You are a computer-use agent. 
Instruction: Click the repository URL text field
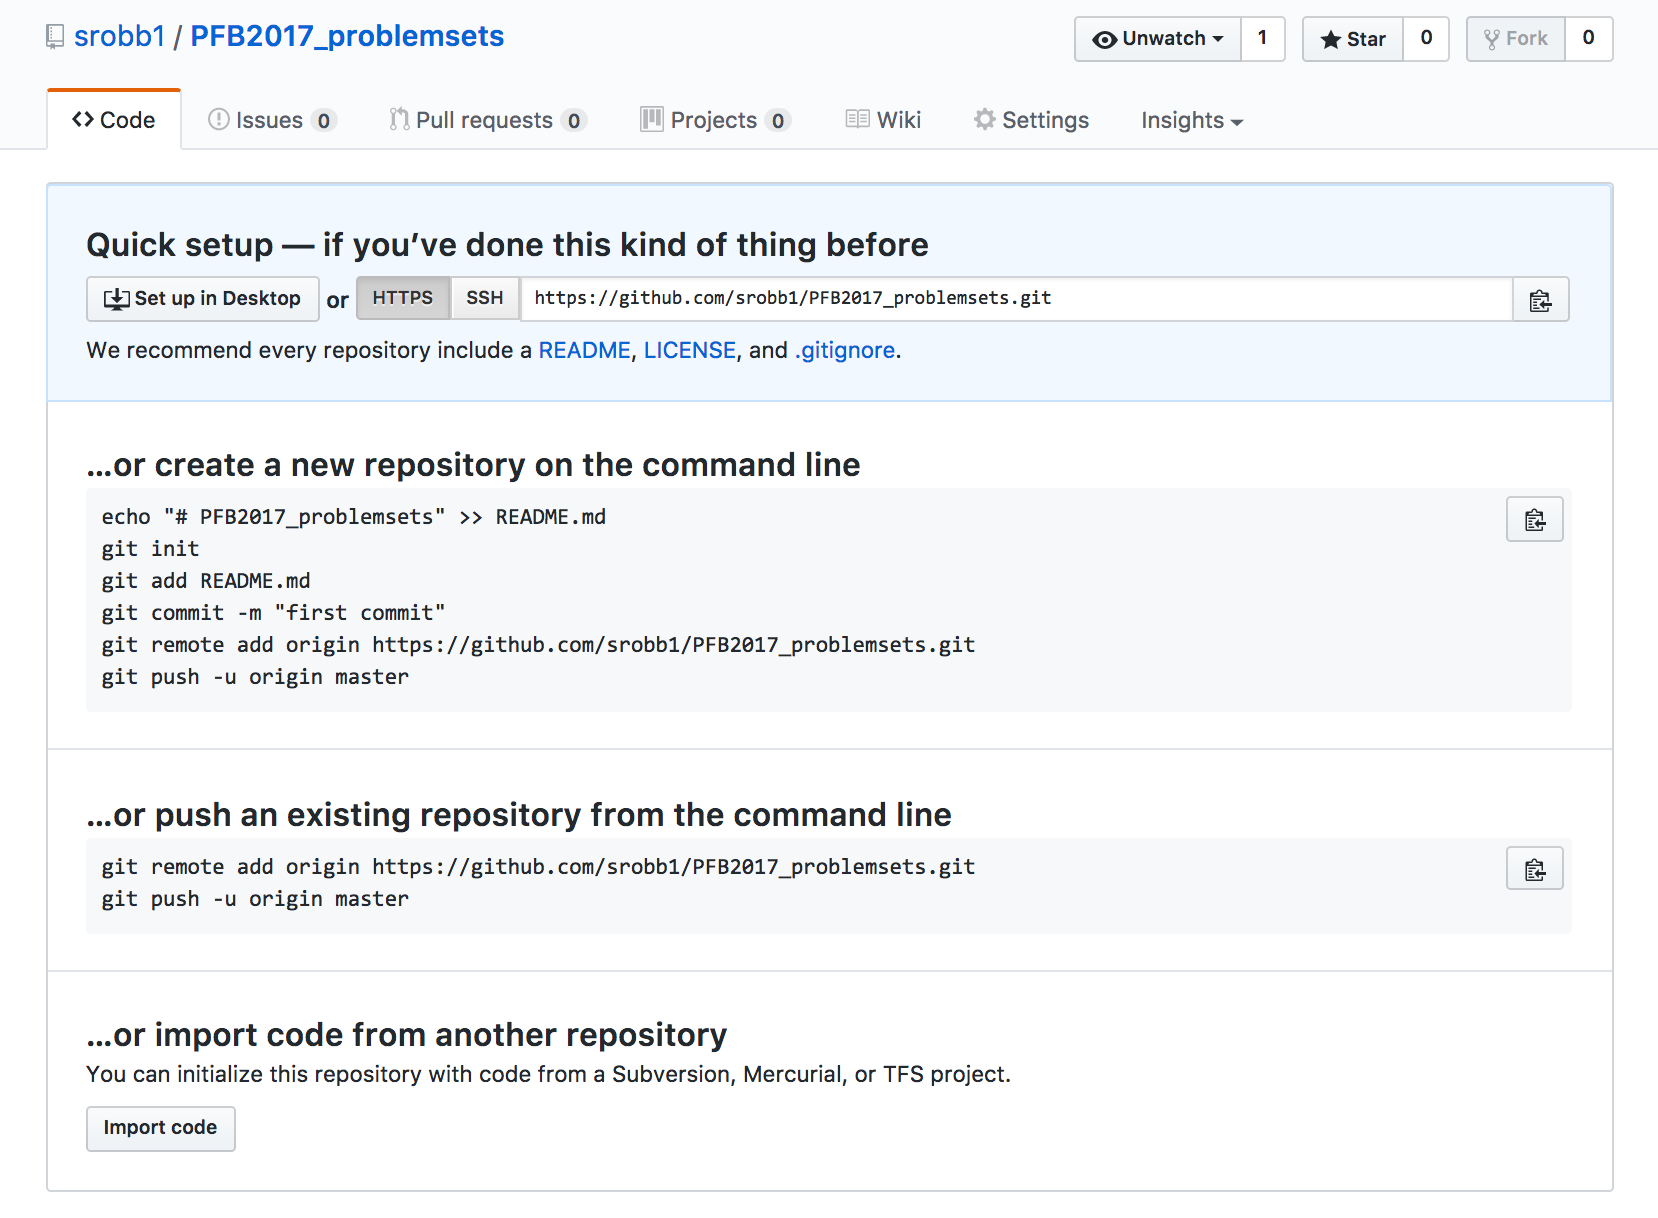1016,299
